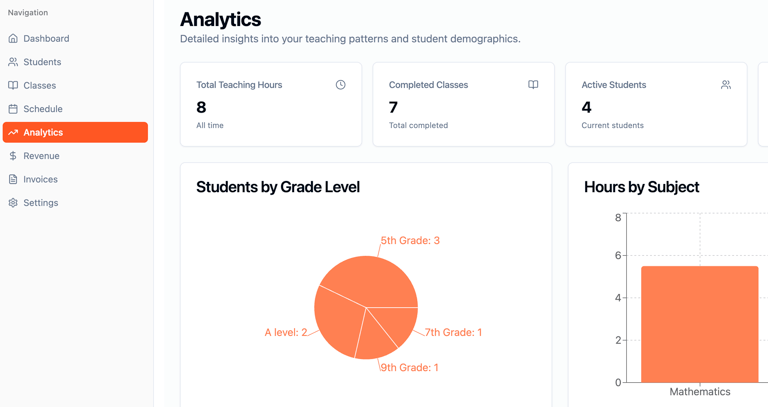Click the calendar icon beside Schedule
768x407 pixels.
pos(13,109)
